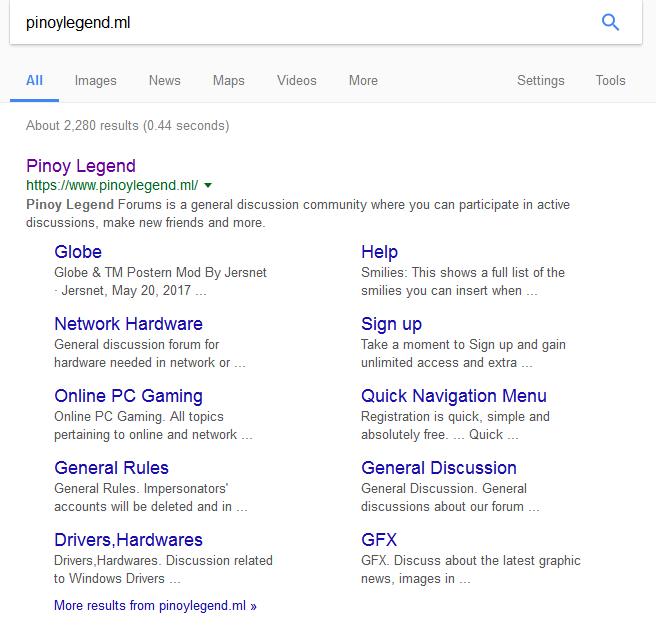Open the GFX sitelink

click(379, 540)
